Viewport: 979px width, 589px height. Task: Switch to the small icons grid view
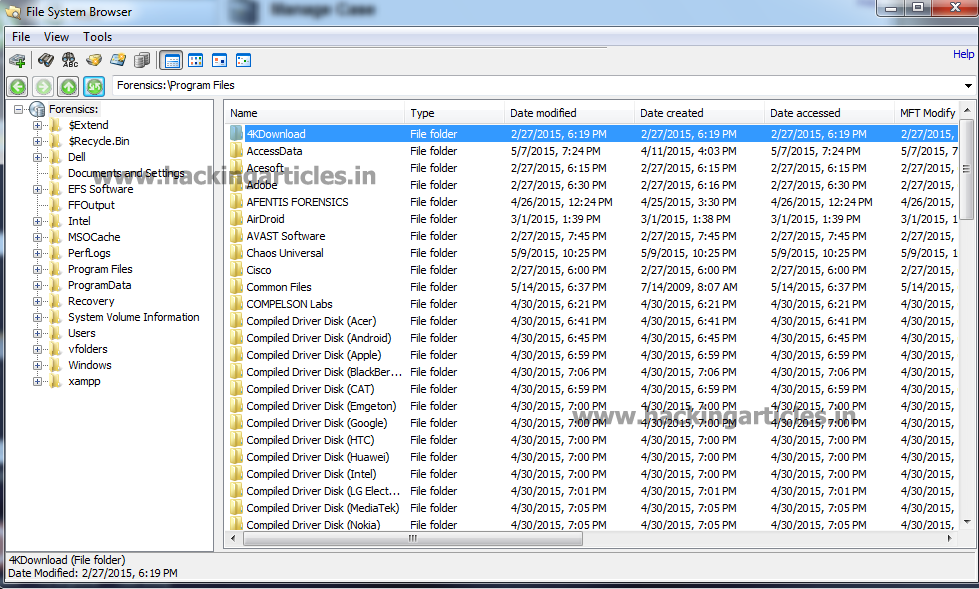[x=195, y=61]
